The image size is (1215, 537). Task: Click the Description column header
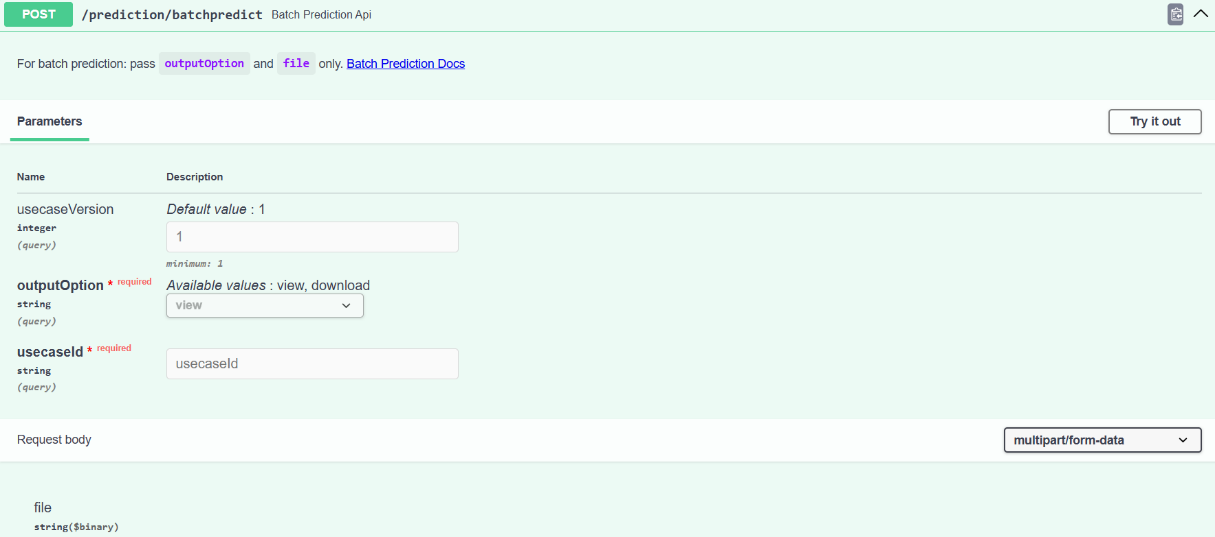tap(195, 176)
